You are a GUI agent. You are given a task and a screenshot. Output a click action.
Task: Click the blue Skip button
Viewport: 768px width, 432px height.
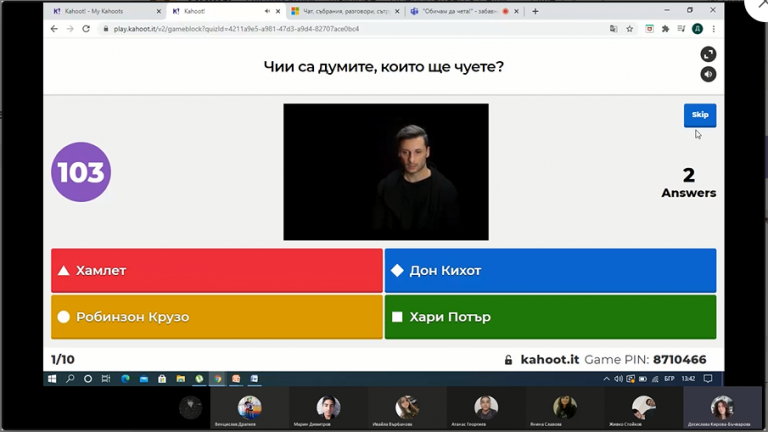700,115
